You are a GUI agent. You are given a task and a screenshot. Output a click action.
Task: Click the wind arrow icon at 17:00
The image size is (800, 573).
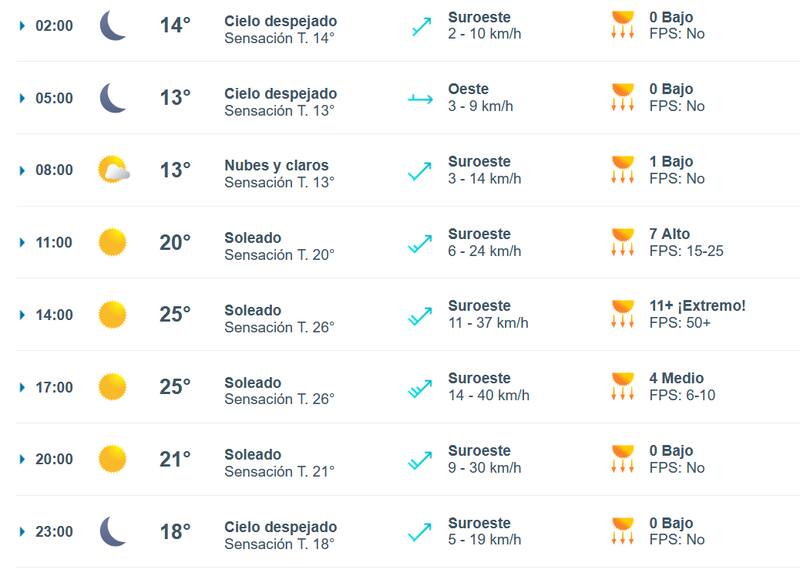tap(420, 388)
